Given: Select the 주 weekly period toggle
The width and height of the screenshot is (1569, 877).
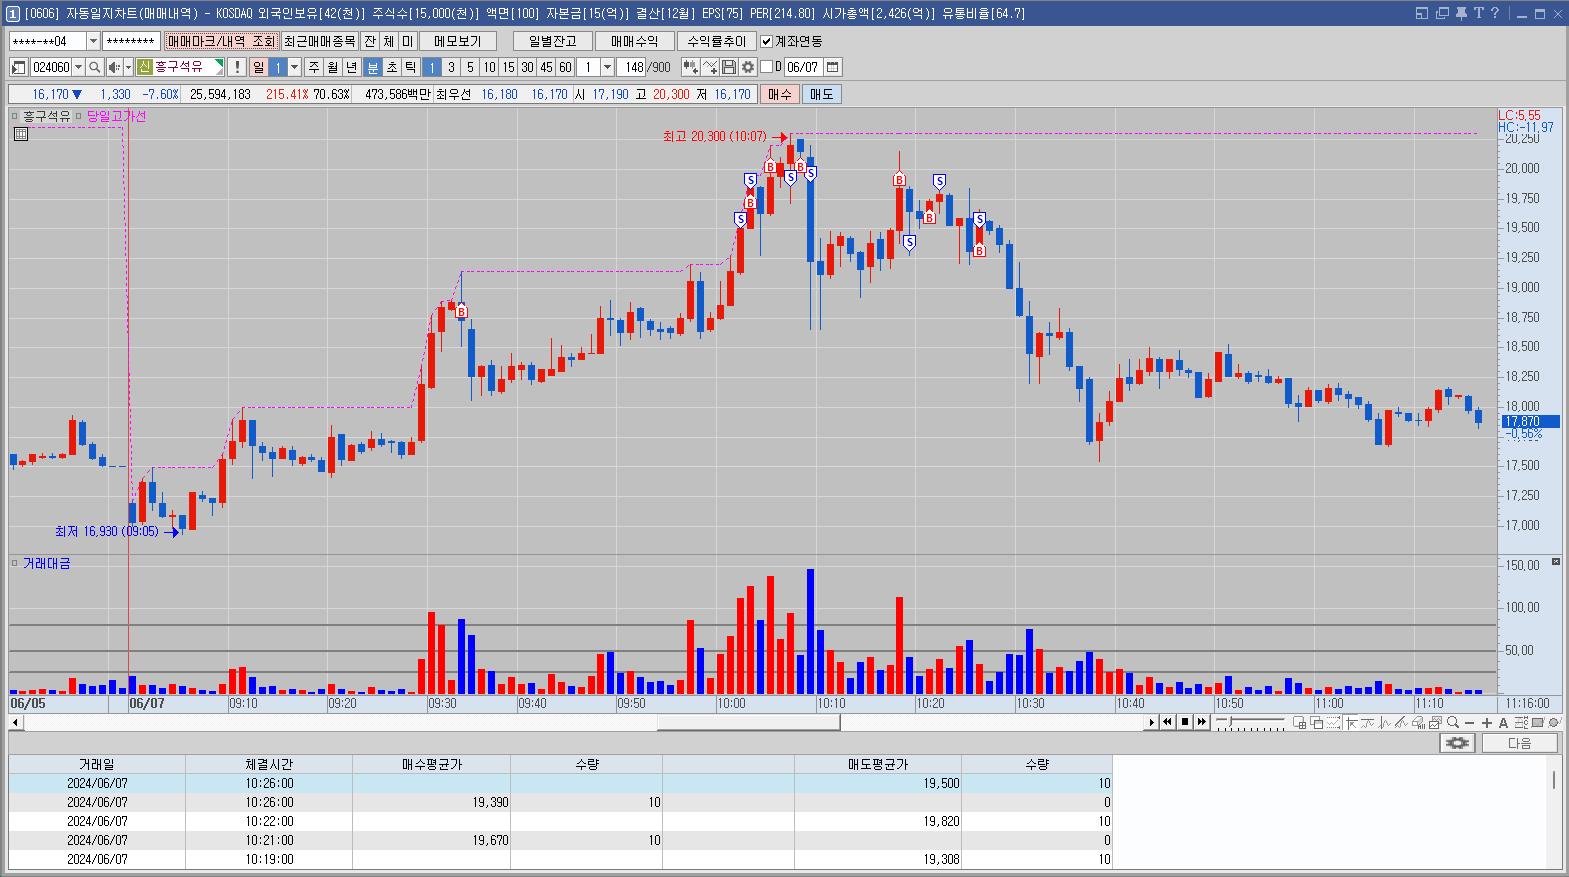Looking at the screenshot, I should [x=314, y=67].
